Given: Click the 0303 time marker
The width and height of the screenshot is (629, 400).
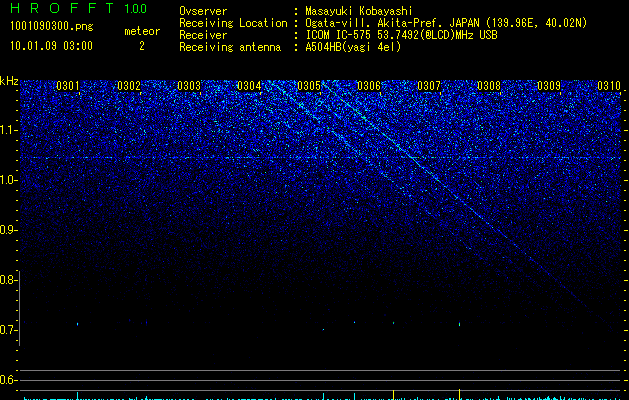Looking at the screenshot, I should pyautogui.click(x=189, y=86).
